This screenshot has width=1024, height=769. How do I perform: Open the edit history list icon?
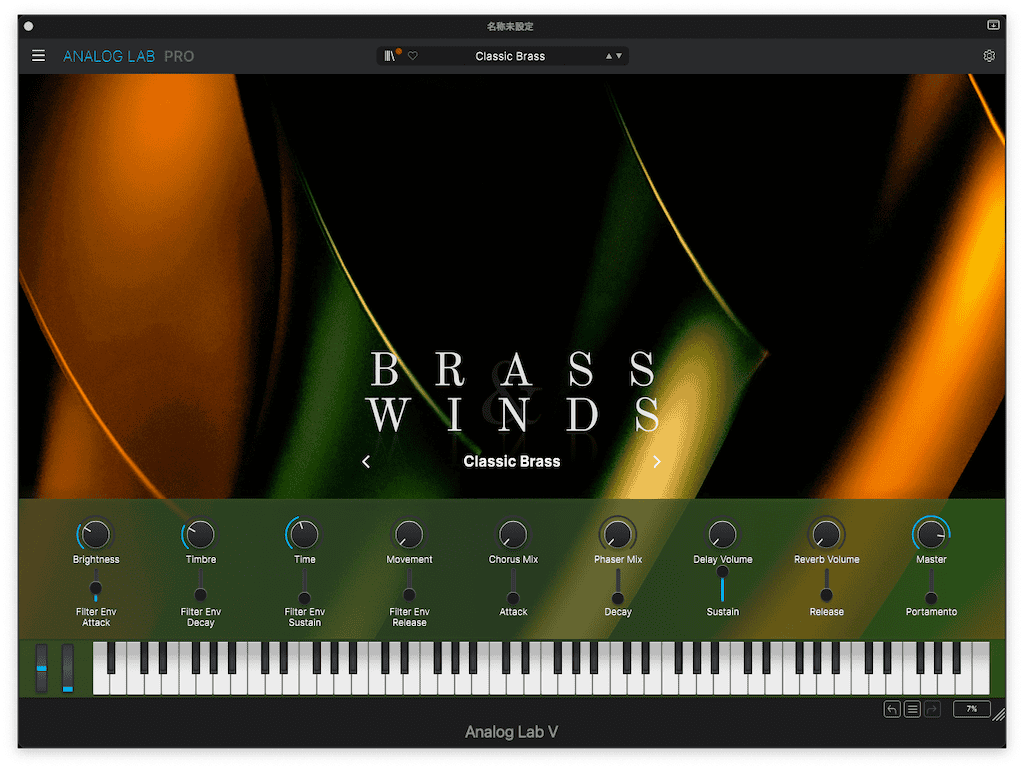click(912, 709)
